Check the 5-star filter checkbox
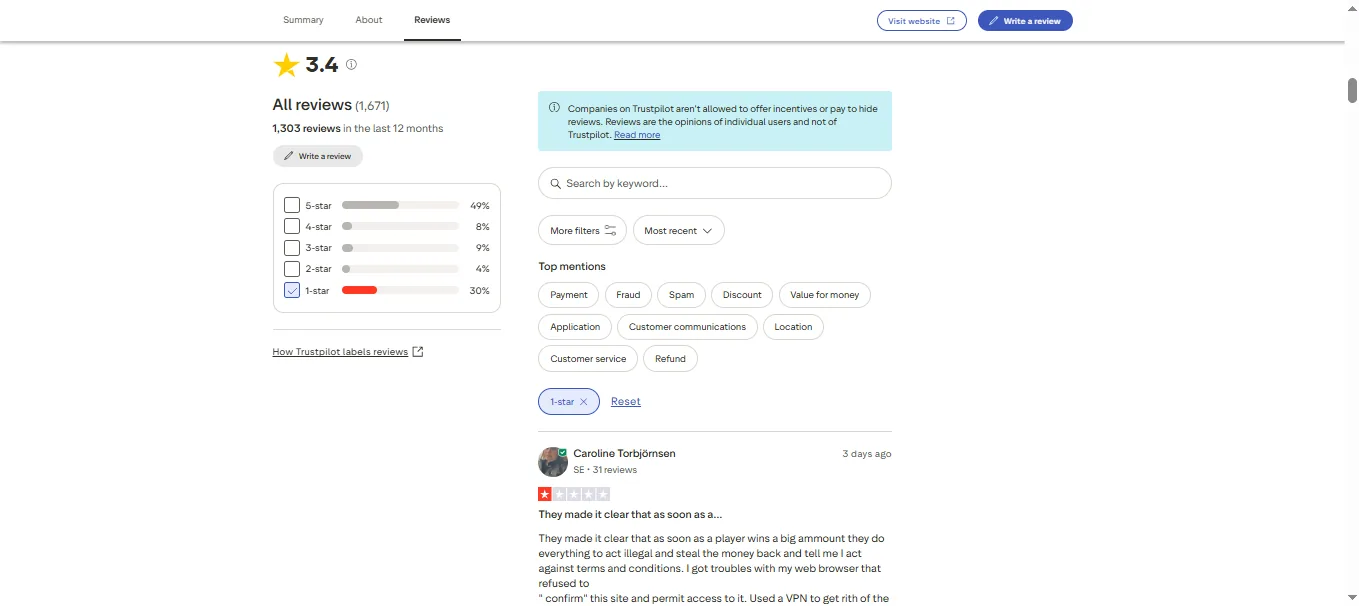 292,205
